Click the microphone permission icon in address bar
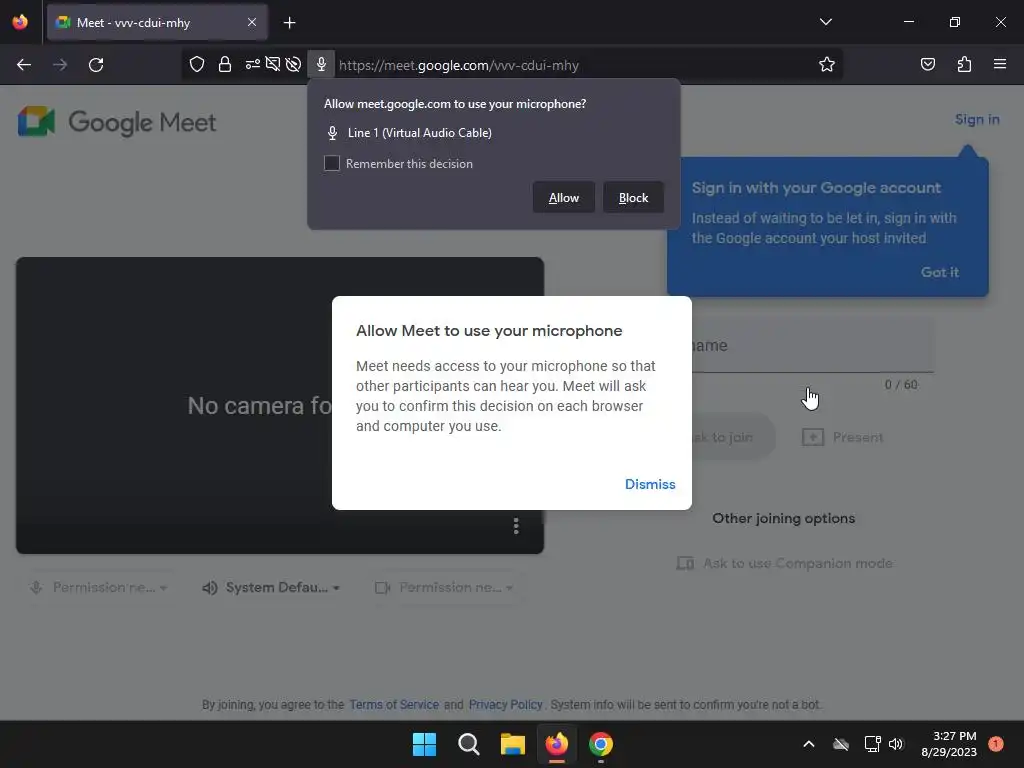The width and height of the screenshot is (1024, 768). [x=321, y=64]
